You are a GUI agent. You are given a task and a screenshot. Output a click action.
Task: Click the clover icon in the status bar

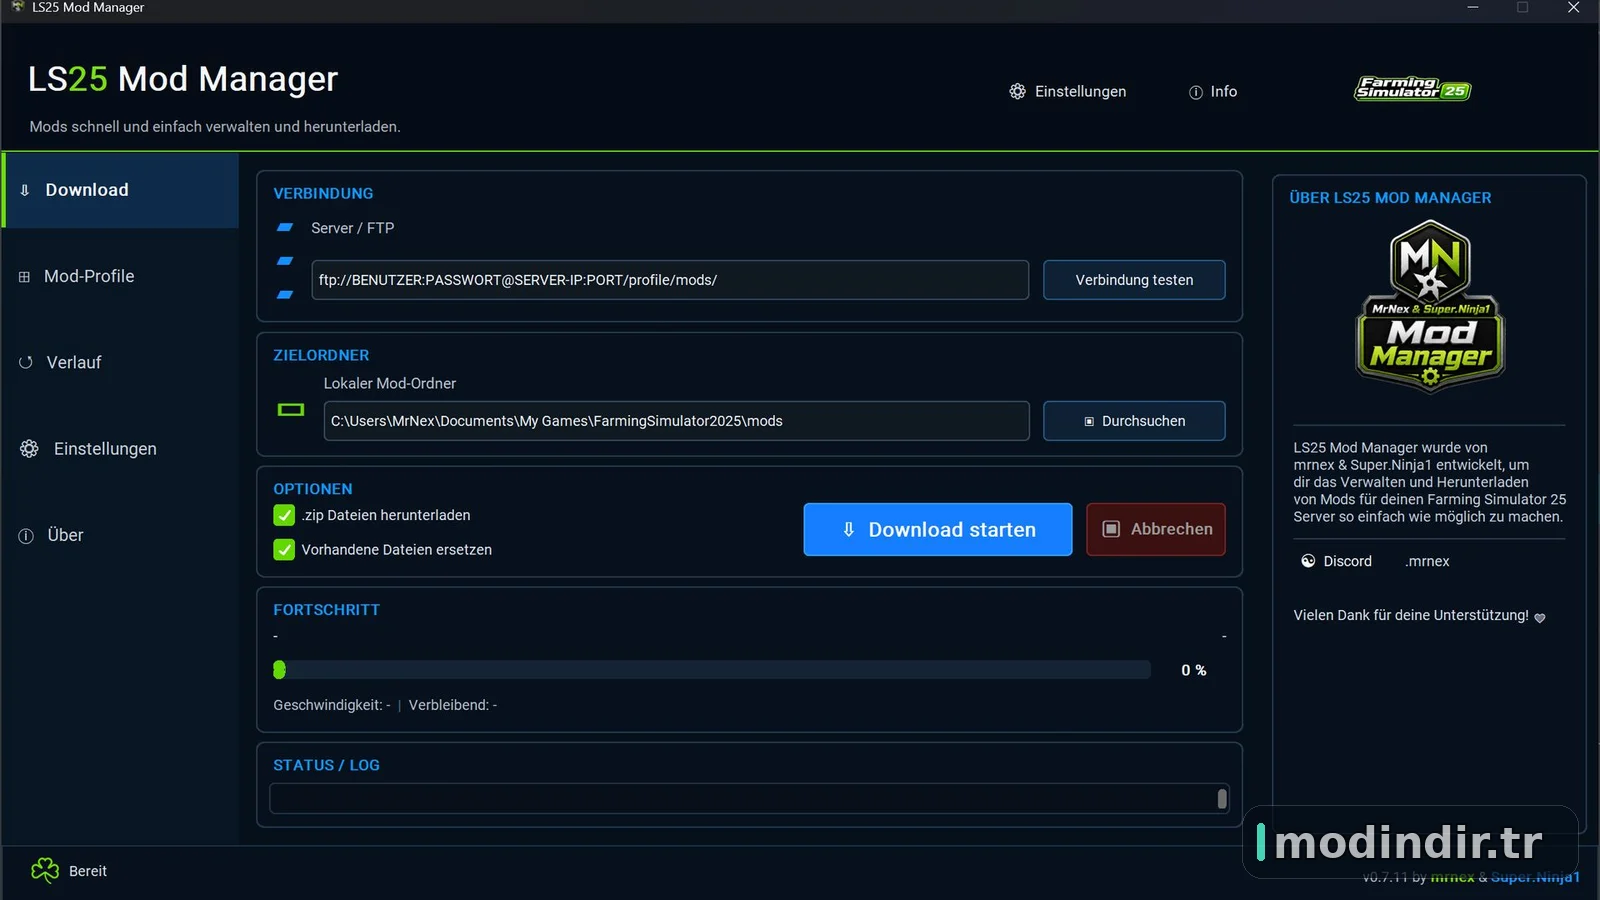point(45,871)
